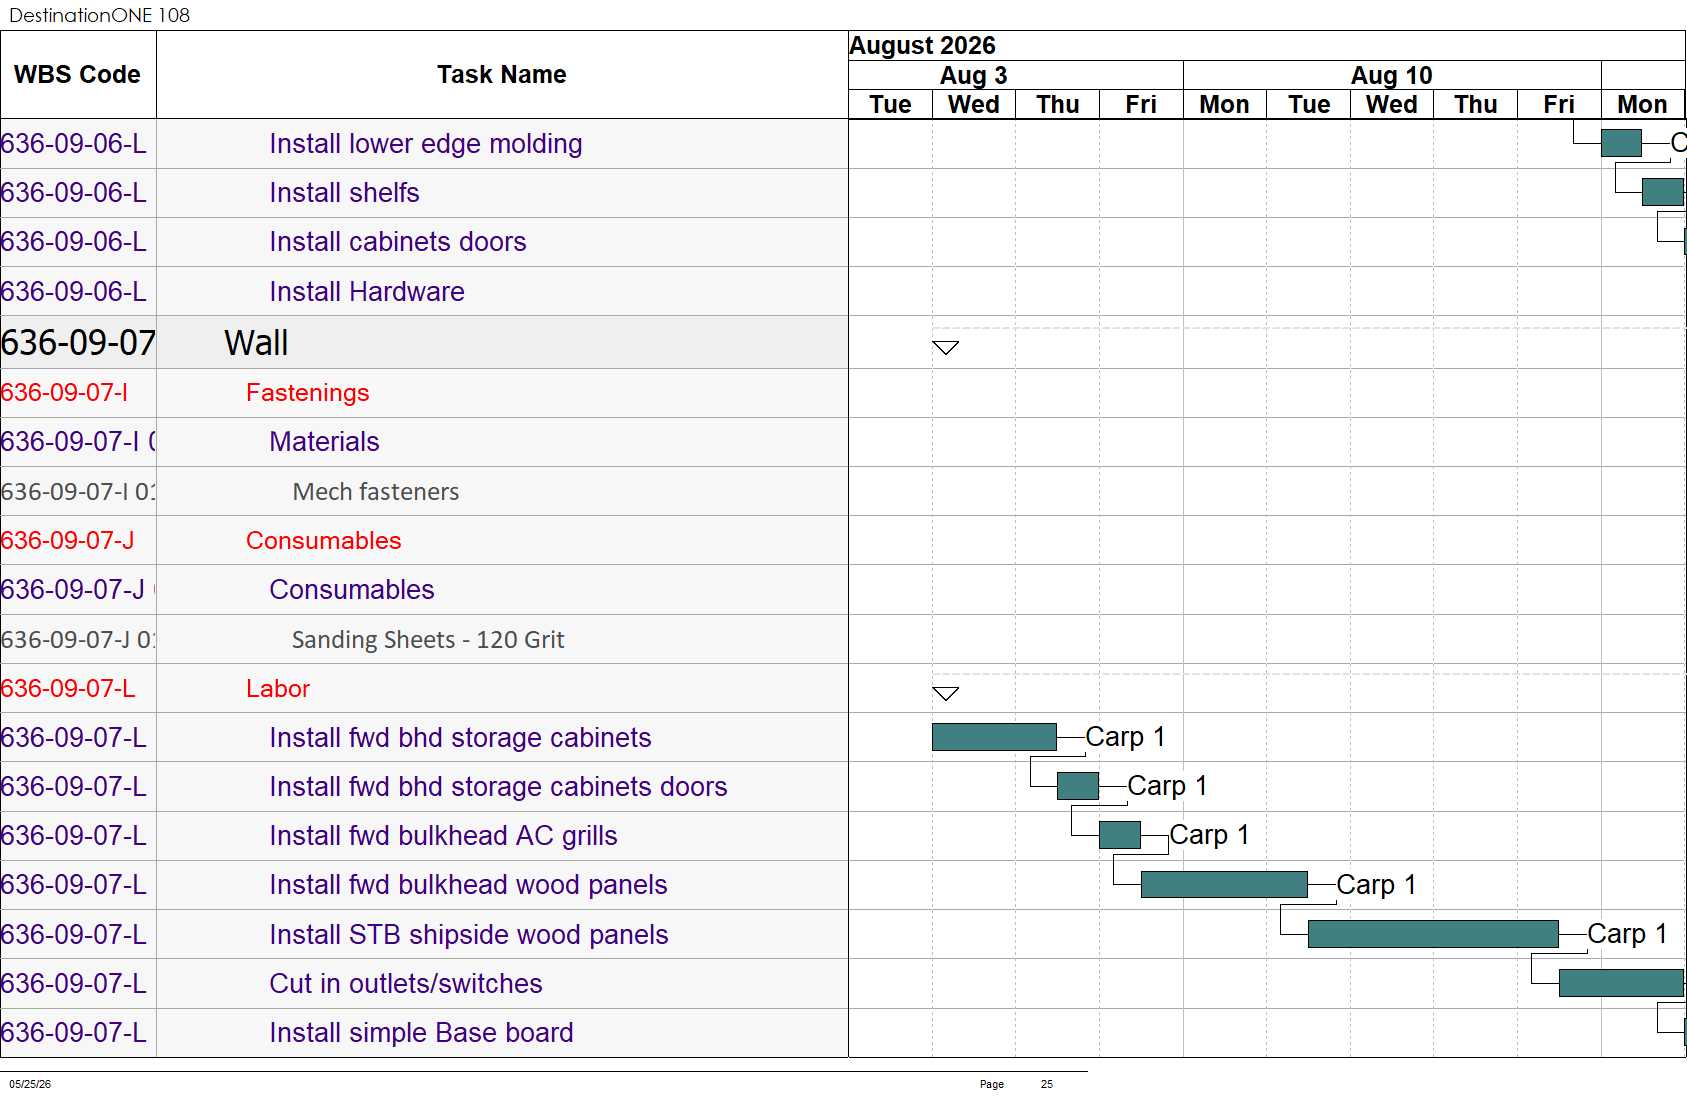This screenshot has height=1097, width=1687.
Task: Select the Install lower edge molding Gantt bar
Action: (1621, 143)
